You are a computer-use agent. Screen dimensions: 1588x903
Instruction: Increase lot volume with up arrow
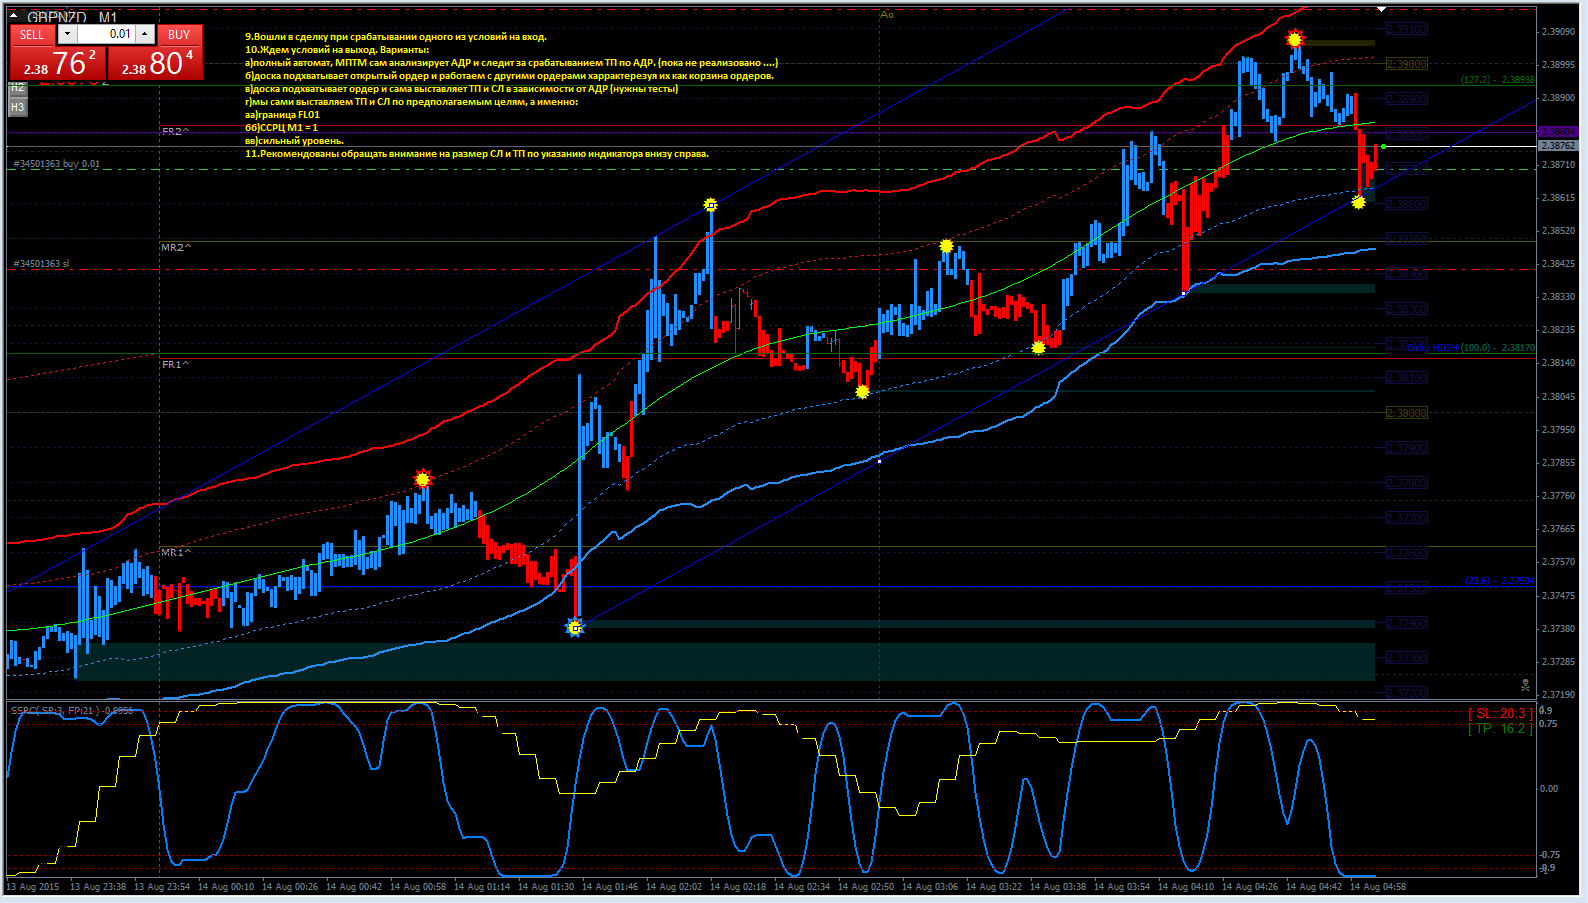click(x=145, y=34)
